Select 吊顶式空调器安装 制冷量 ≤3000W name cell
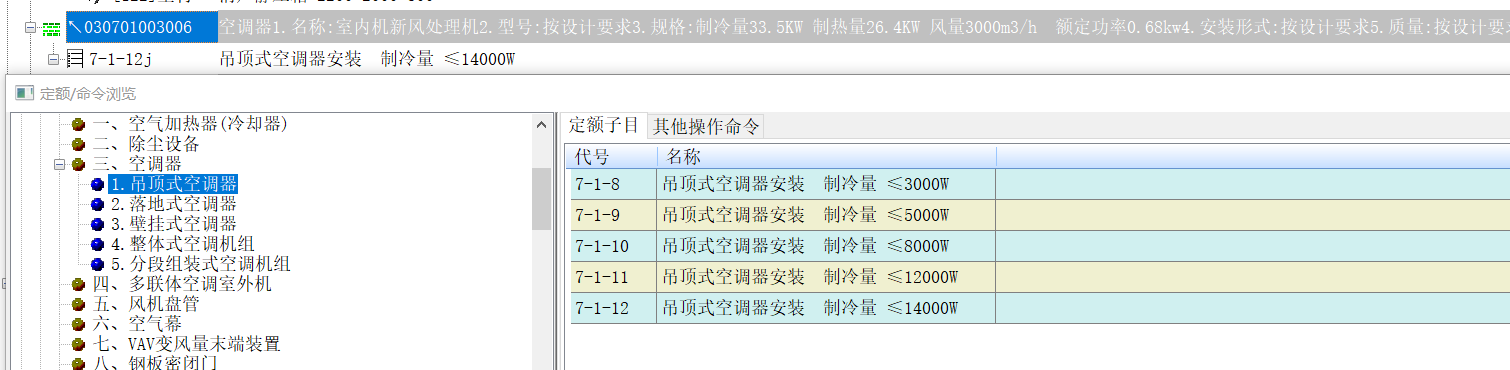 [x=827, y=184]
